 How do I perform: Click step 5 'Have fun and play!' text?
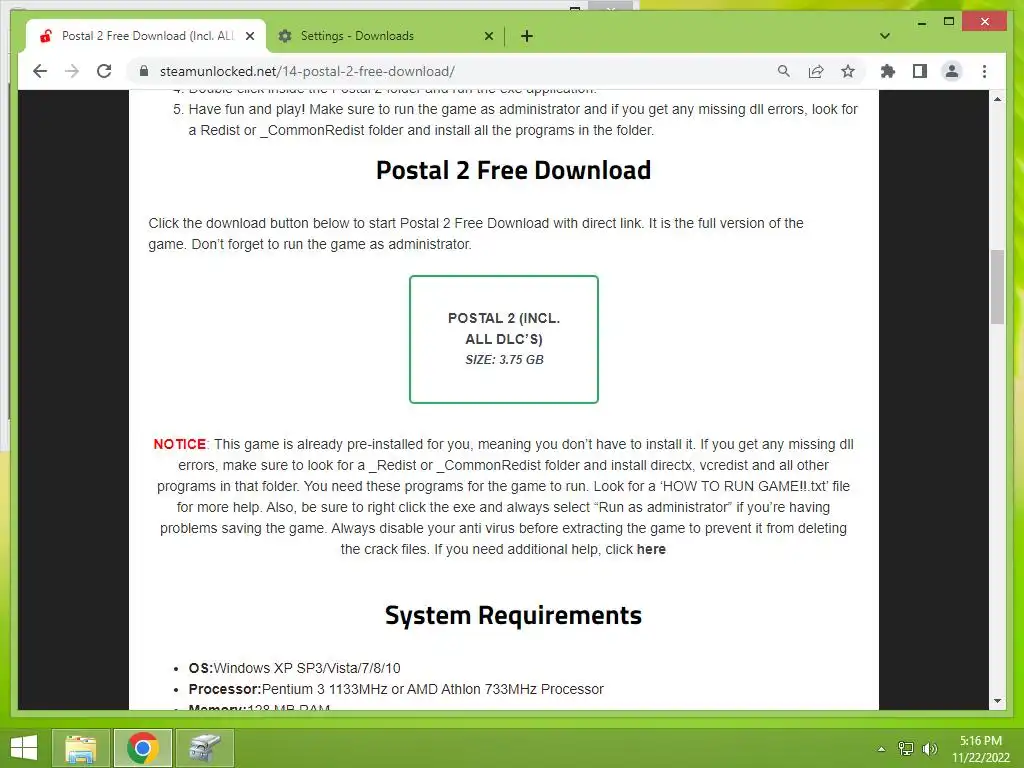(x=522, y=120)
